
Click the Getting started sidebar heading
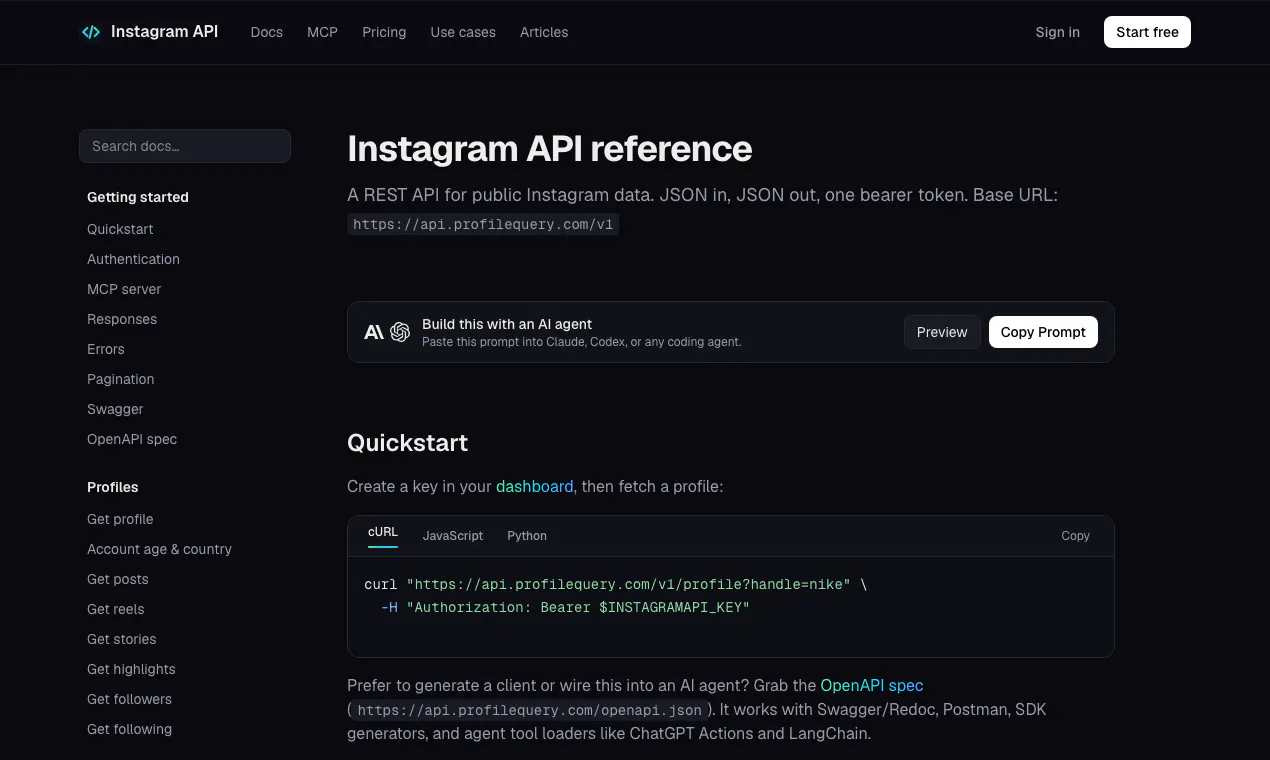click(138, 197)
